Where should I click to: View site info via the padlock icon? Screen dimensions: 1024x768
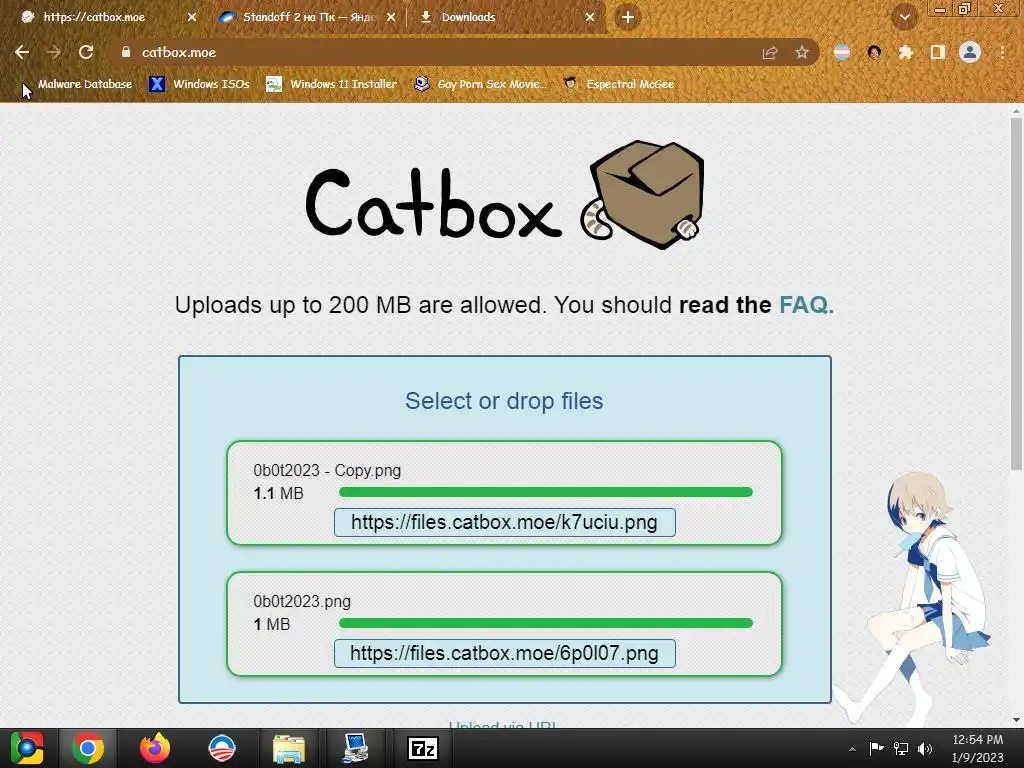(x=126, y=52)
